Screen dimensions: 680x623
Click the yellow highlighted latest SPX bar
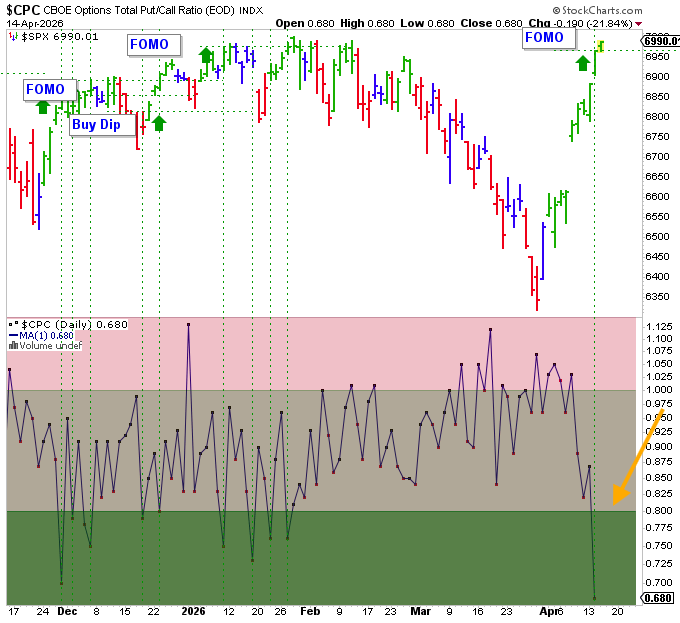point(601,46)
